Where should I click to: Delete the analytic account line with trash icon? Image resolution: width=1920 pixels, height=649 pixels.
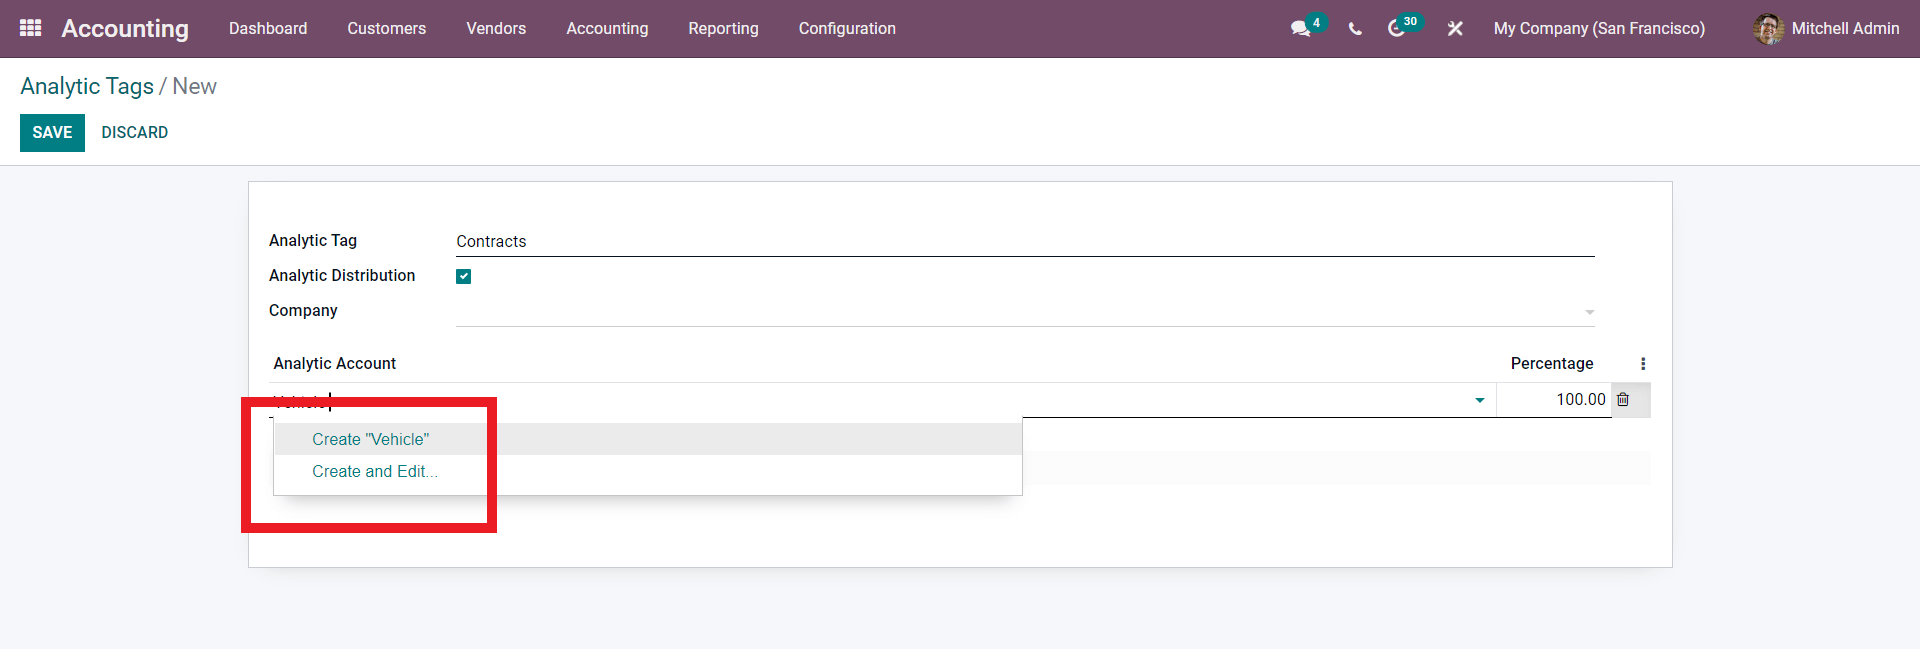coord(1623,399)
